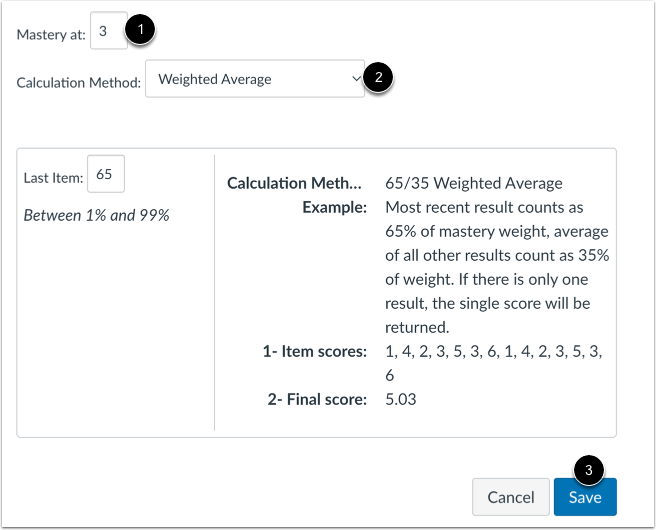Click the 'Mastery at:' label
This screenshot has width=656, height=530.
tap(51, 34)
